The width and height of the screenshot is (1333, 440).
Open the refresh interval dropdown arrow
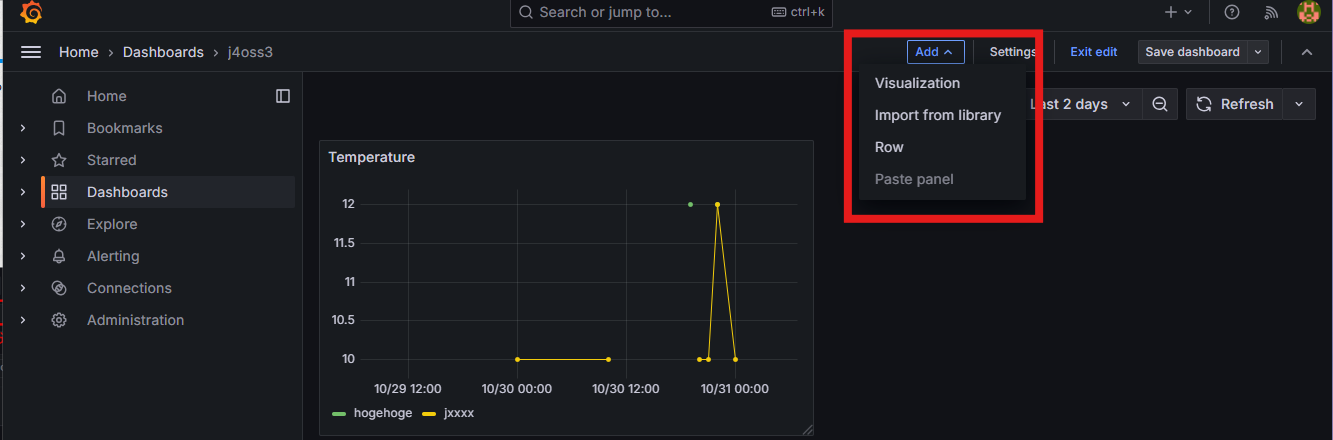click(x=1299, y=104)
